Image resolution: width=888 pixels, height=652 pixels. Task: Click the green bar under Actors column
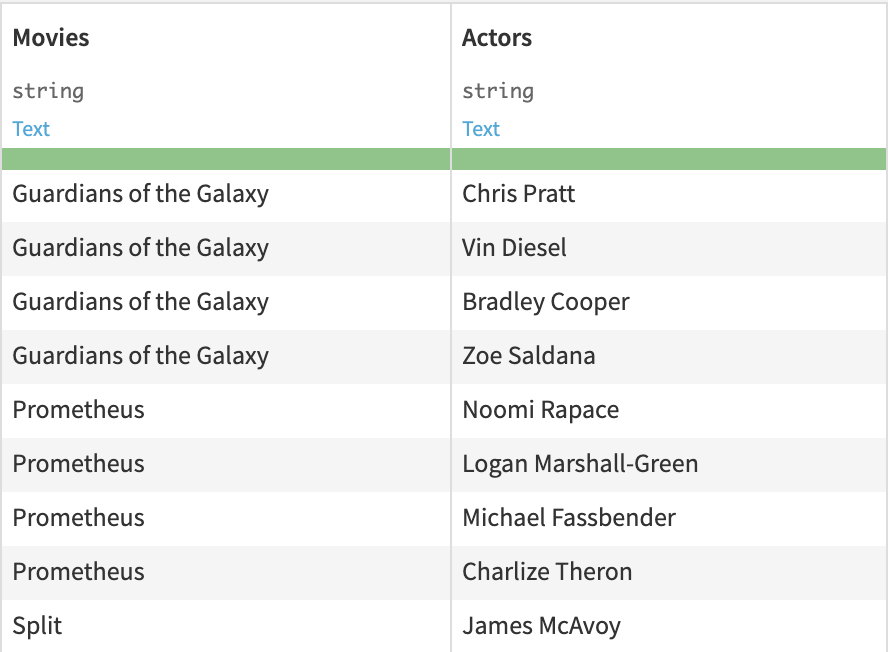point(669,159)
